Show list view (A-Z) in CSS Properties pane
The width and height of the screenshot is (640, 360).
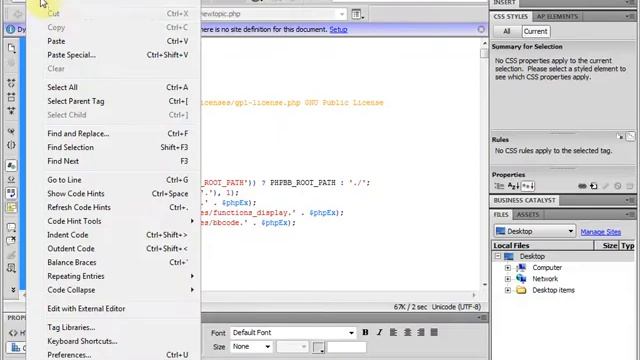point(513,186)
